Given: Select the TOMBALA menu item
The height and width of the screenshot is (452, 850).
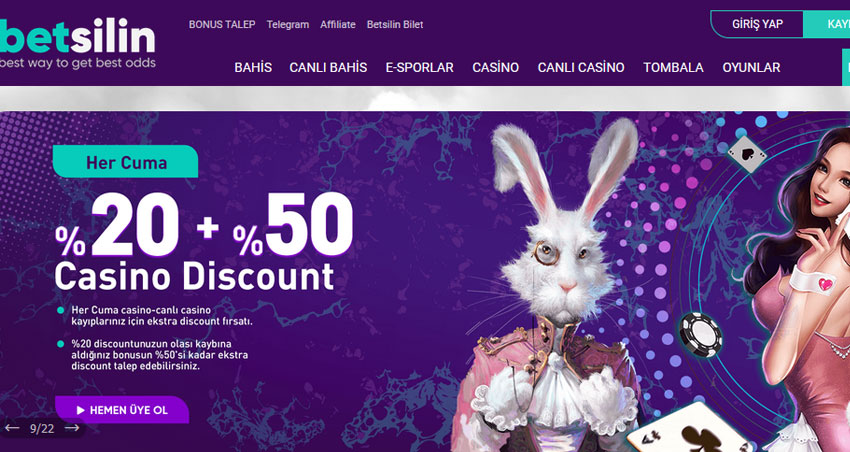Looking at the screenshot, I should 673,67.
